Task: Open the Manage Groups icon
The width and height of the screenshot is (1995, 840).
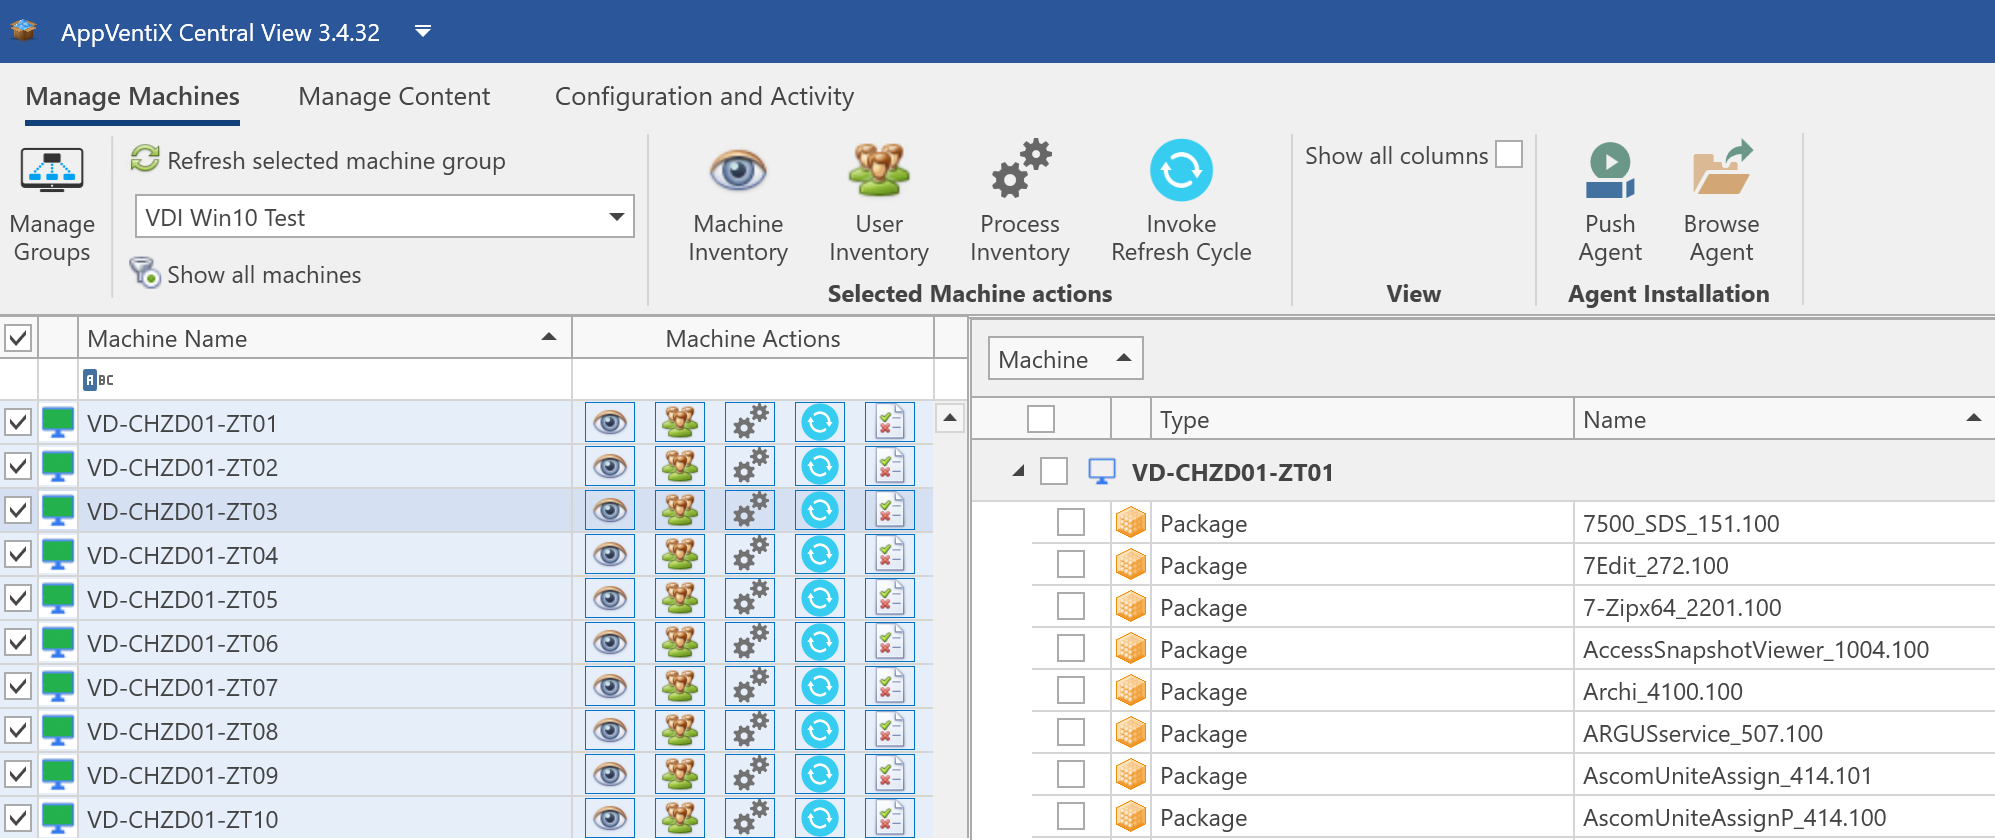Action: point(52,171)
